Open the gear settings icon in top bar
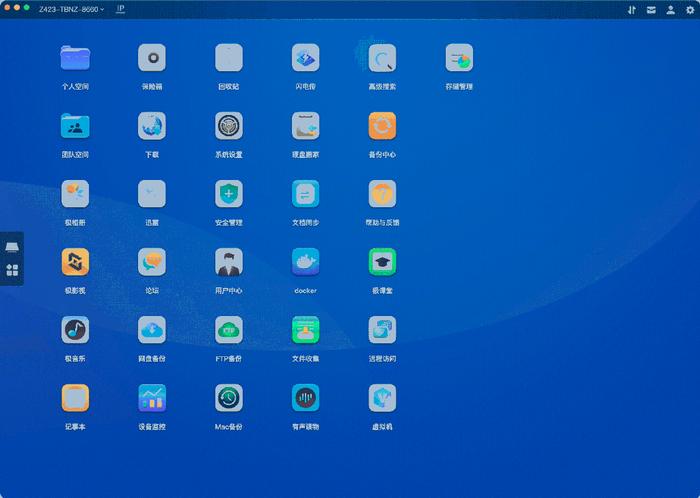This screenshot has height=498, width=700. 690,10
